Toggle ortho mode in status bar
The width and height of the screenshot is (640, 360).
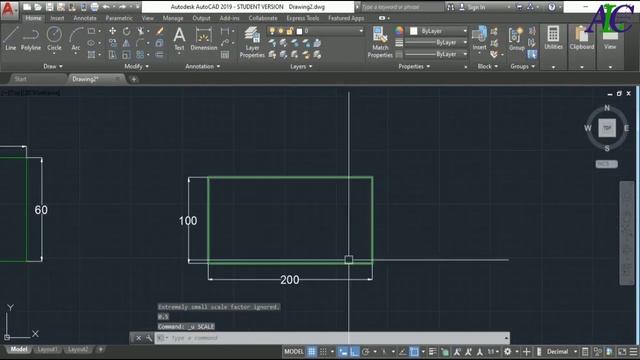pos(354,351)
